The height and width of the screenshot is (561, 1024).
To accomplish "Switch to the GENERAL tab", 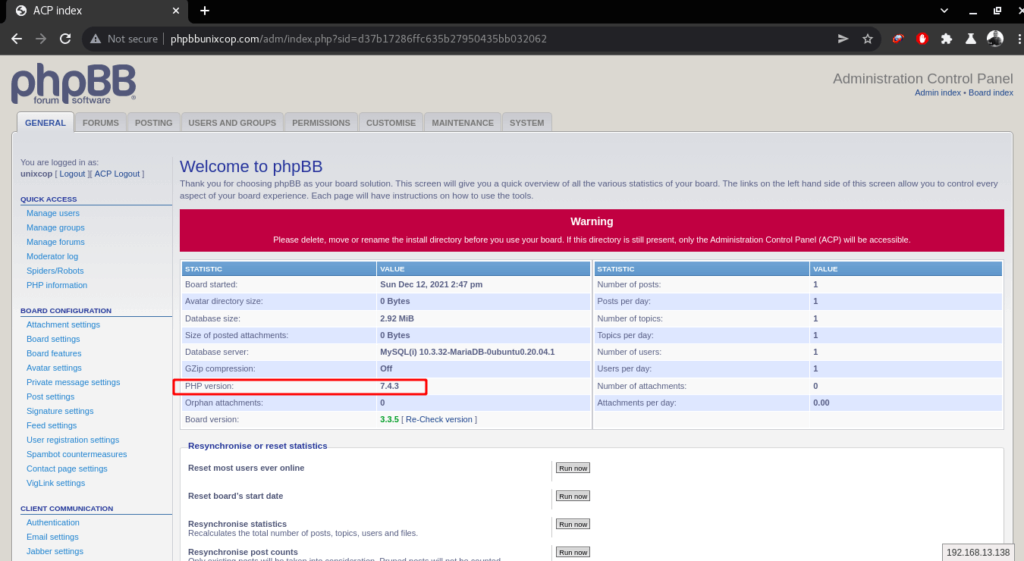I will coord(45,123).
